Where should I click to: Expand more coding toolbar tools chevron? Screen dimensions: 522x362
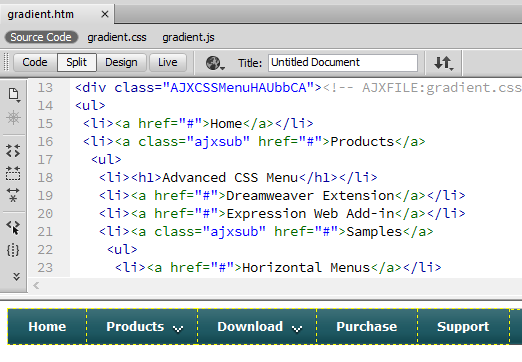point(16,276)
